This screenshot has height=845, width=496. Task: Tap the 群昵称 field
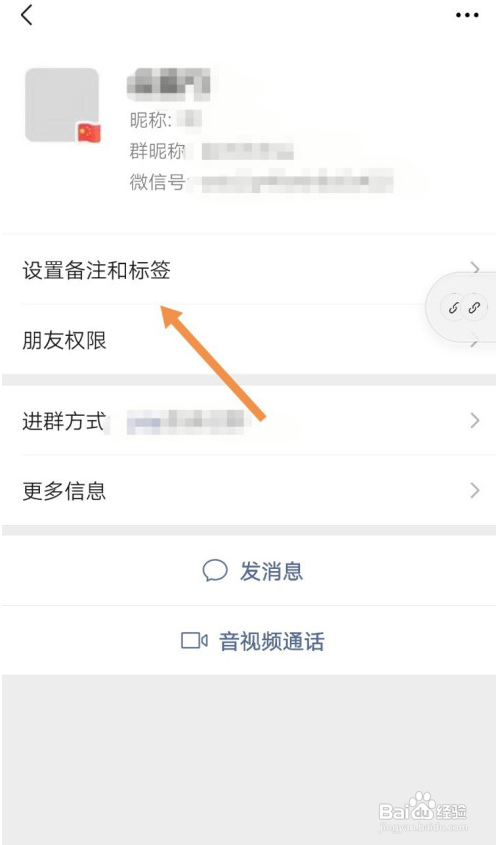(211, 151)
